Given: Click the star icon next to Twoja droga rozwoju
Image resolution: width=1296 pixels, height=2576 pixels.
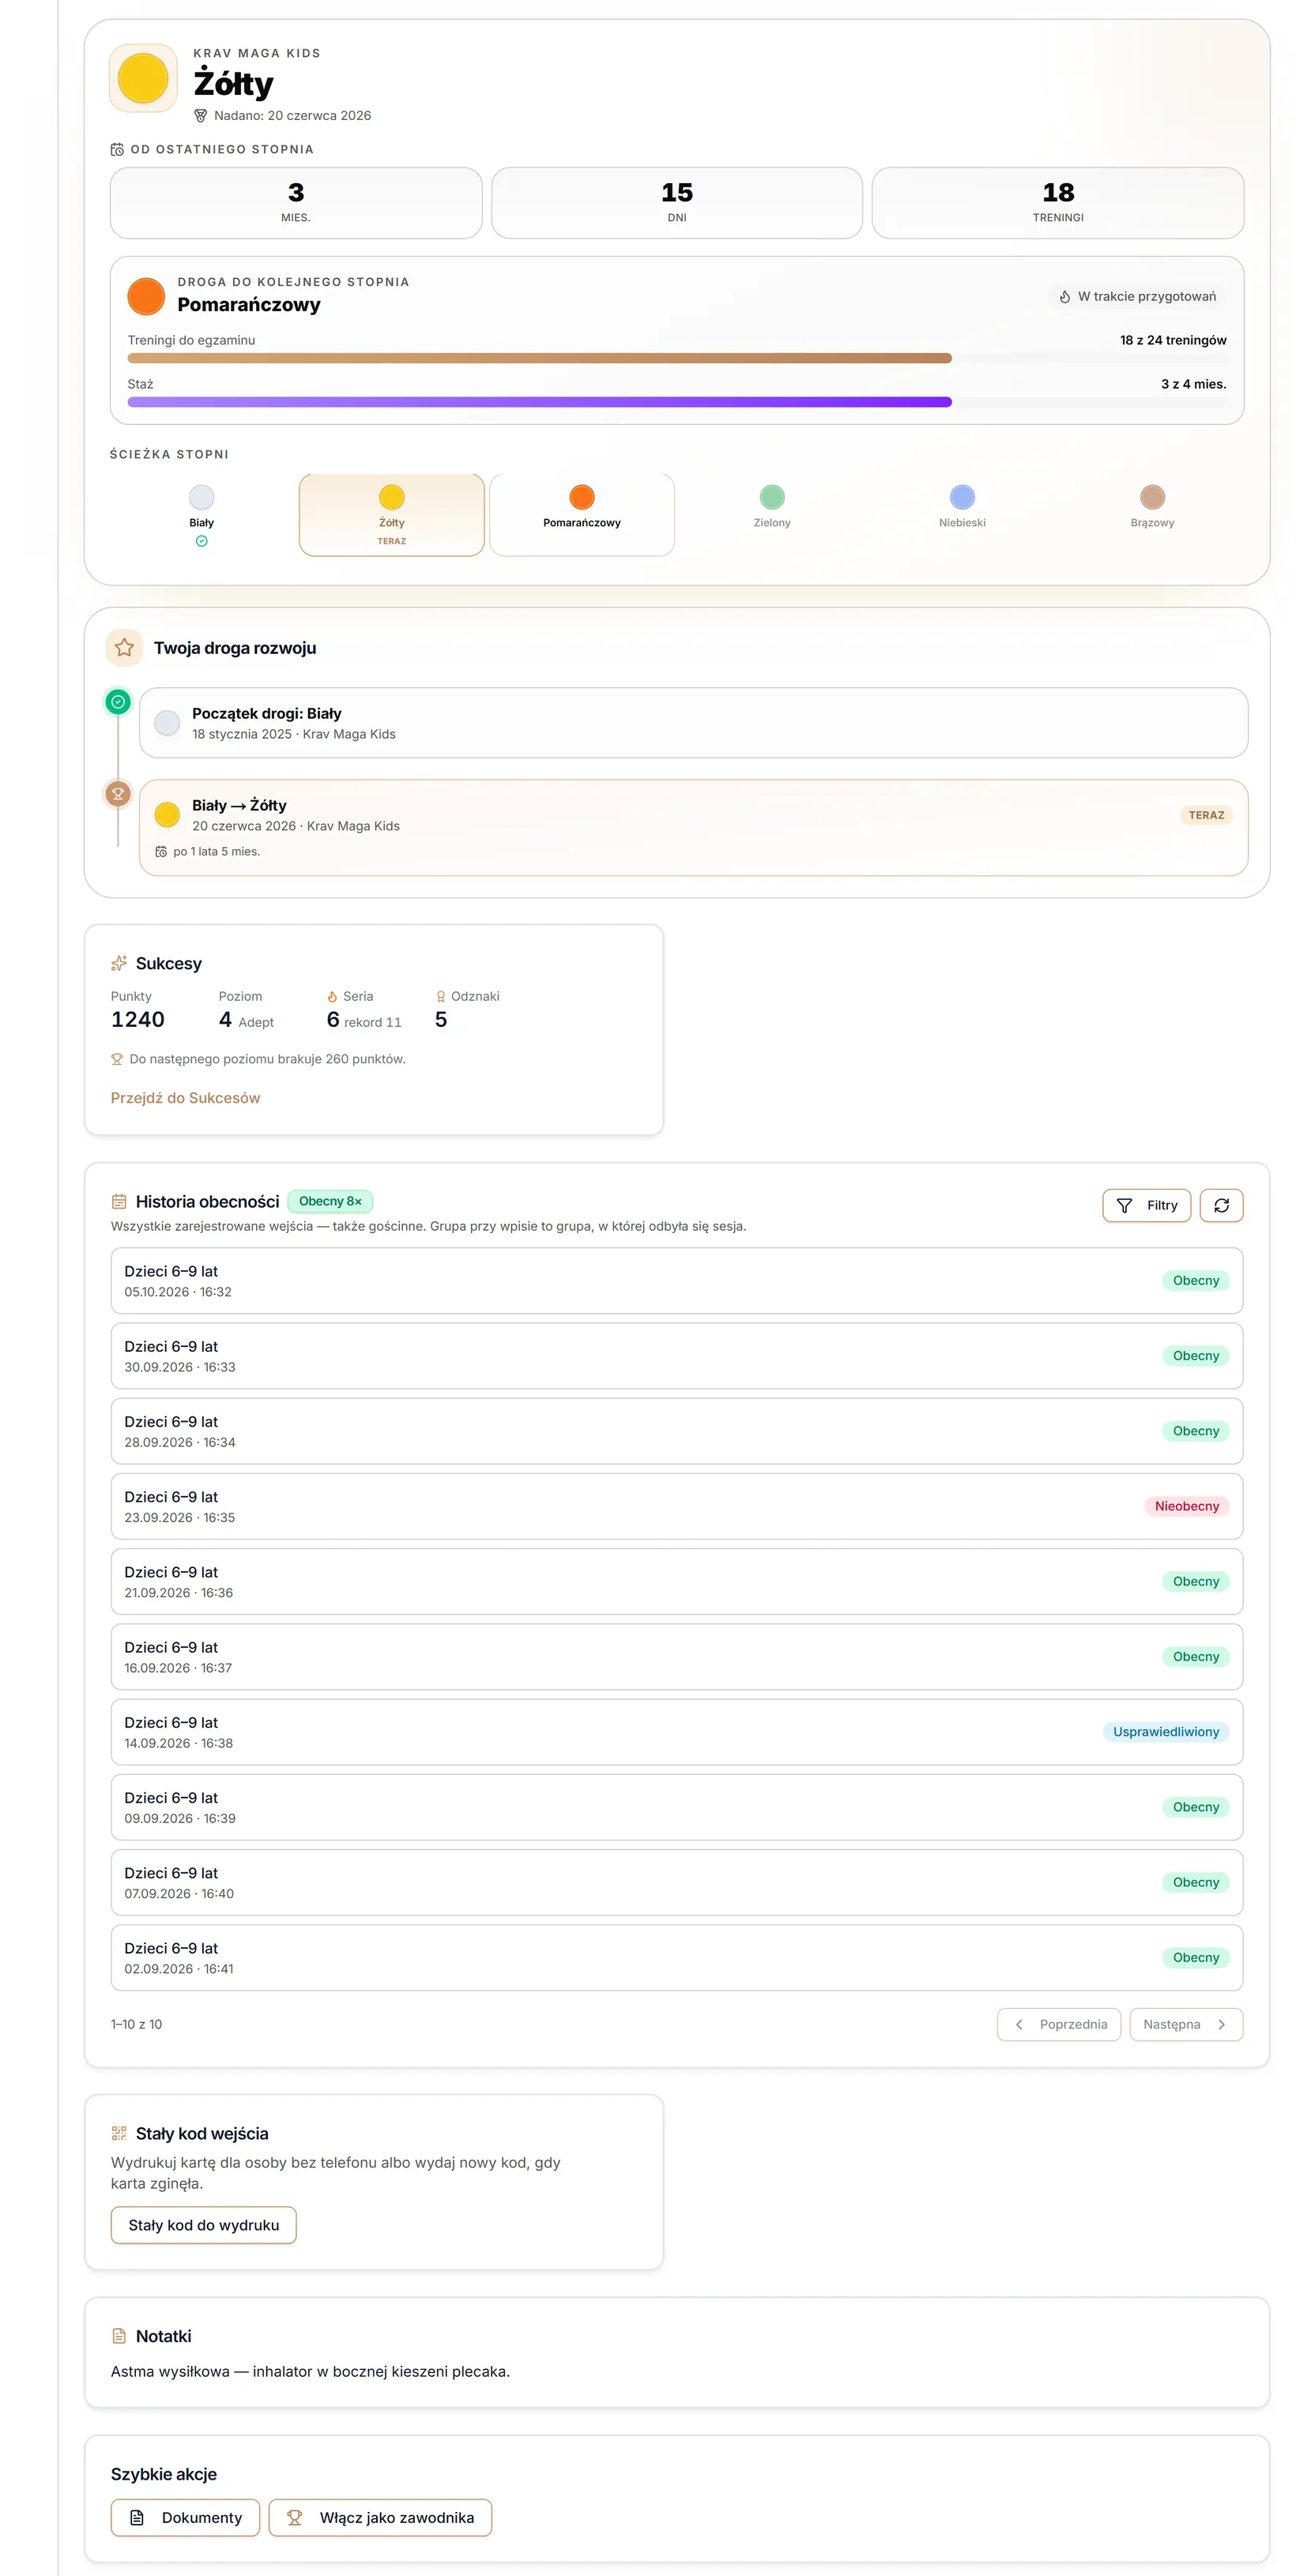Looking at the screenshot, I should 124,648.
